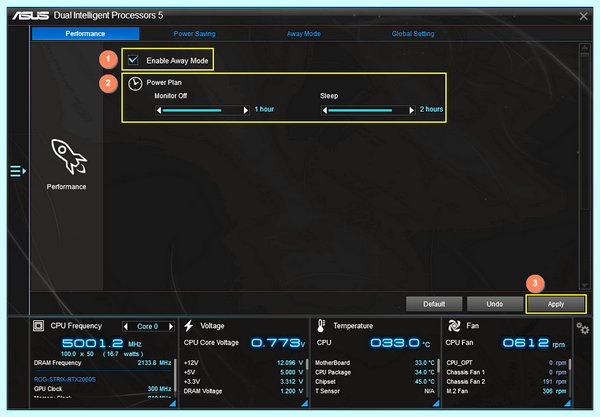Screen dimensions: 600x417
Task: Switch to the Away Mode tab
Action: click(x=303, y=34)
